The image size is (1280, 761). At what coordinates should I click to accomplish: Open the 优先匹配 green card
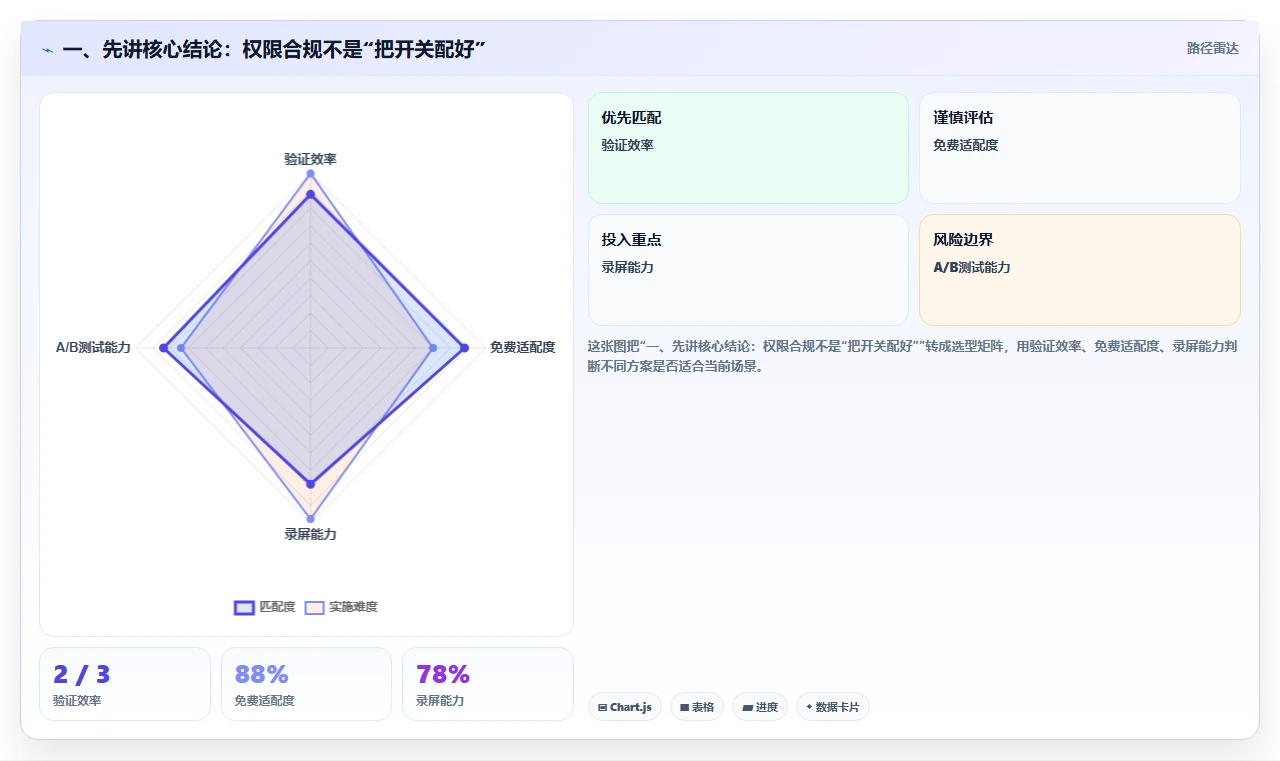(748, 148)
